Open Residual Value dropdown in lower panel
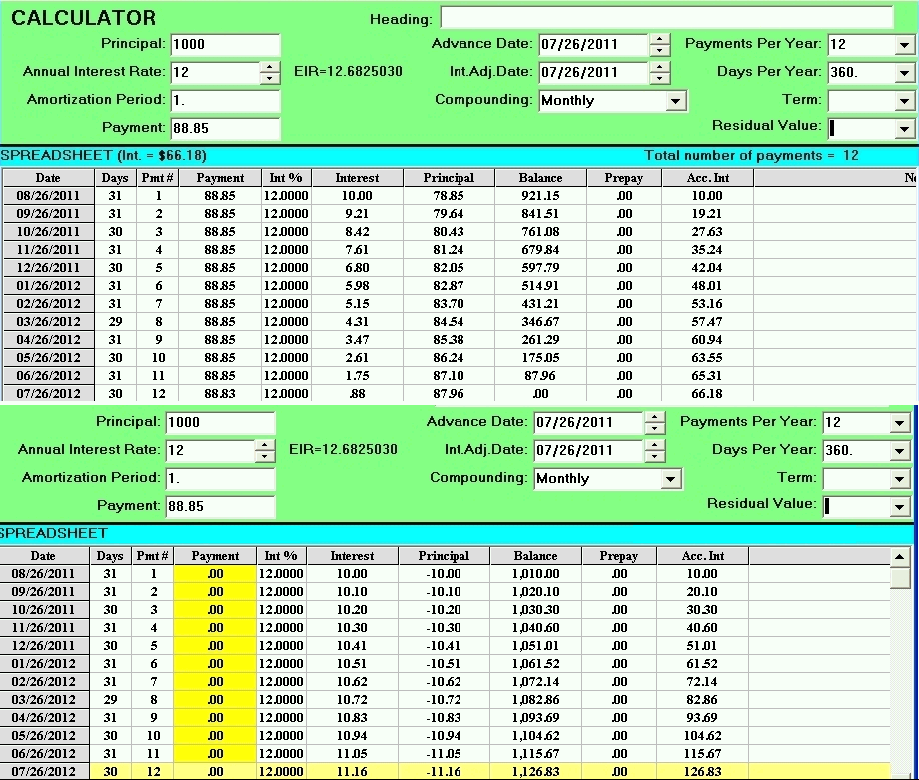The height and width of the screenshot is (780, 919). 899,507
